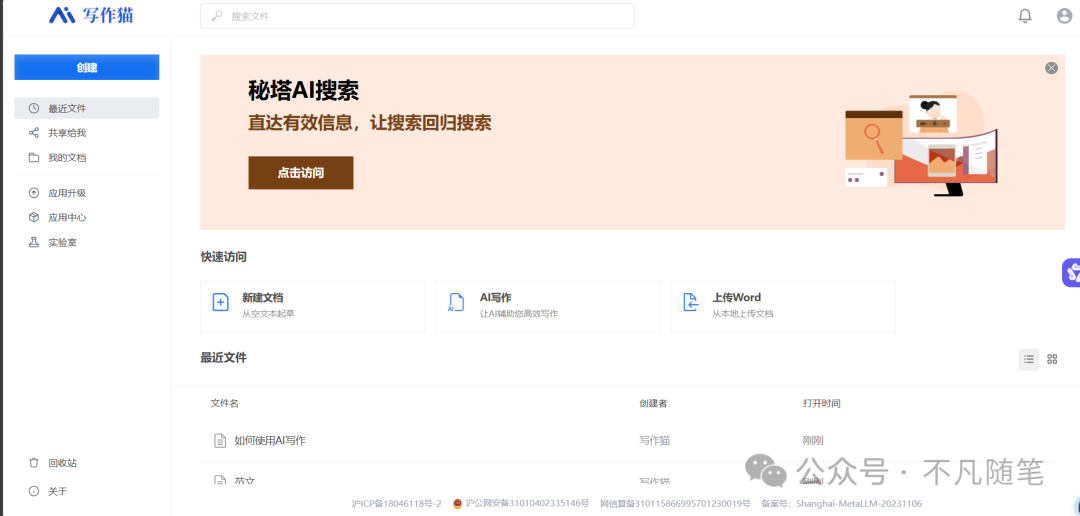Open 关于 in the sidebar
This screenshot has width=1080, height=516.
click(x=58, y=491)
